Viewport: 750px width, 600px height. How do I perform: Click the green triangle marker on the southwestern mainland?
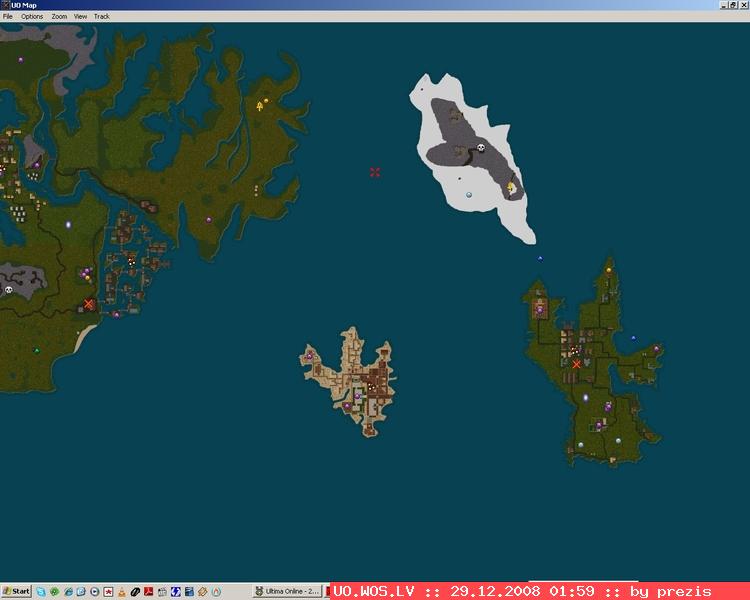click(x=36, y=351)
